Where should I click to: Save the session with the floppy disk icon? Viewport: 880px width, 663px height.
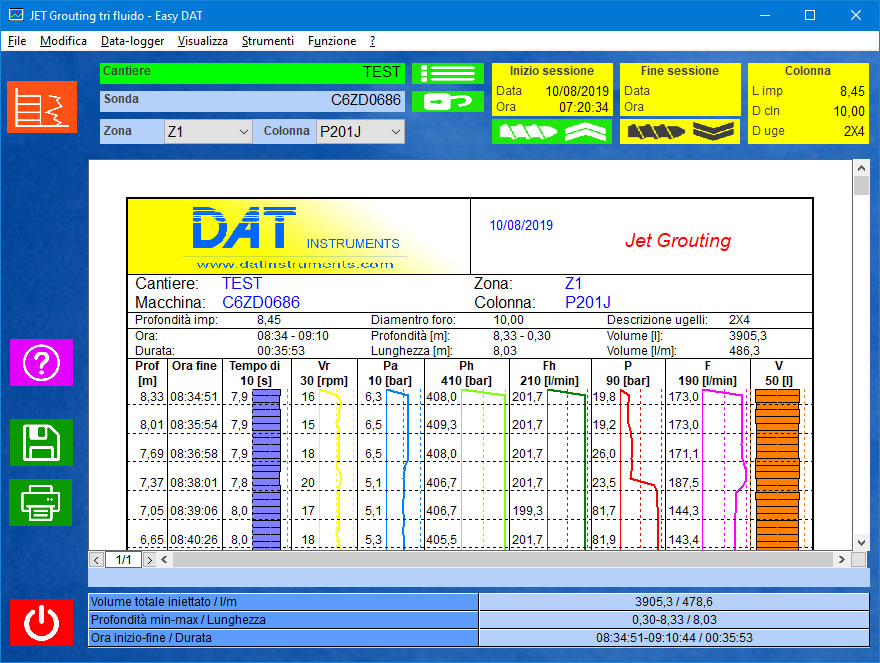pyautogui.click(x=41, y=443)
